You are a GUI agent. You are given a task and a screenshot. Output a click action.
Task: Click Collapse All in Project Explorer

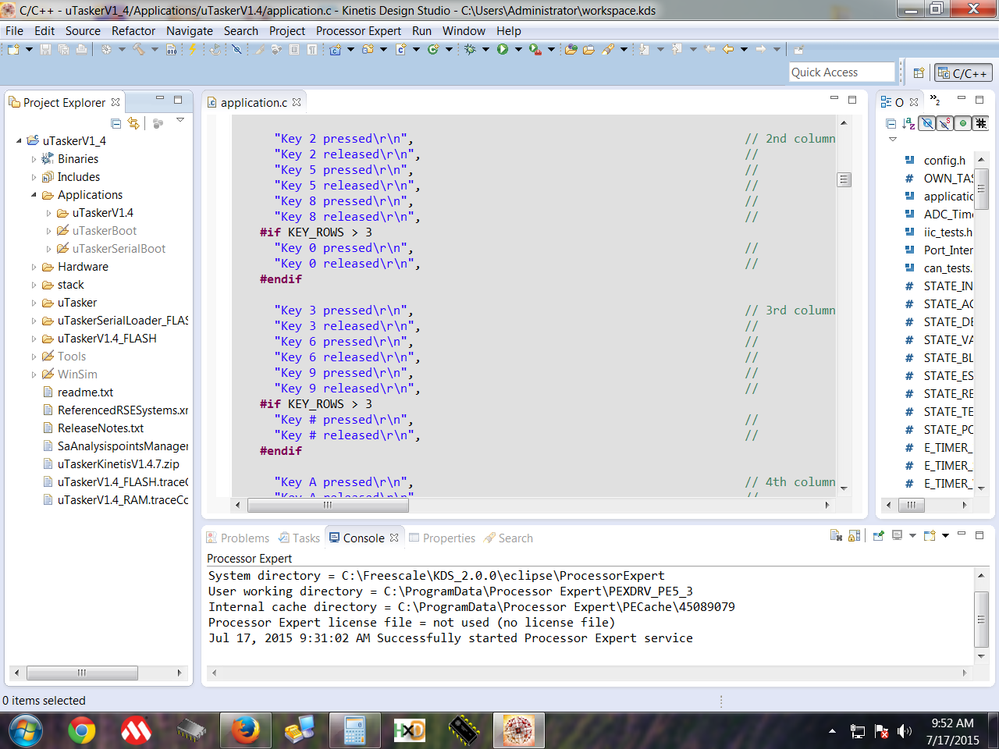pyautogui.click(x=116, y=124)
